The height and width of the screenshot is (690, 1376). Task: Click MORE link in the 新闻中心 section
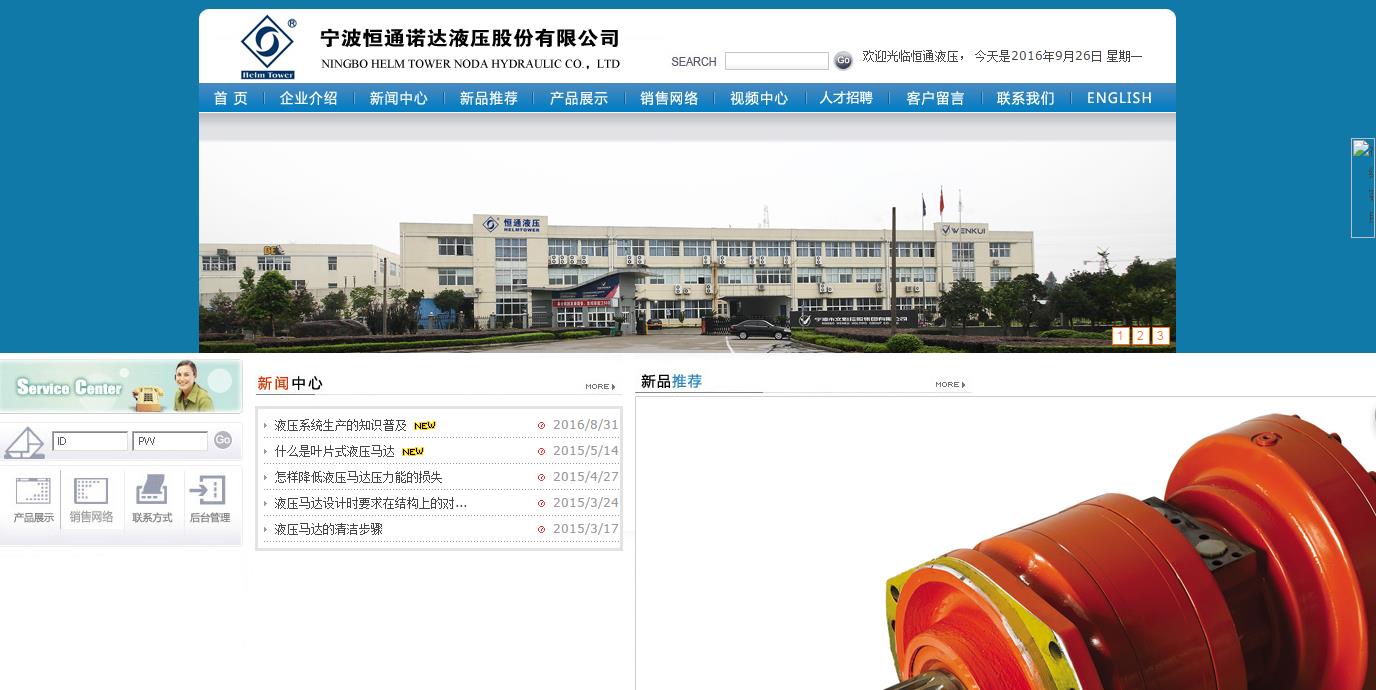600,386
